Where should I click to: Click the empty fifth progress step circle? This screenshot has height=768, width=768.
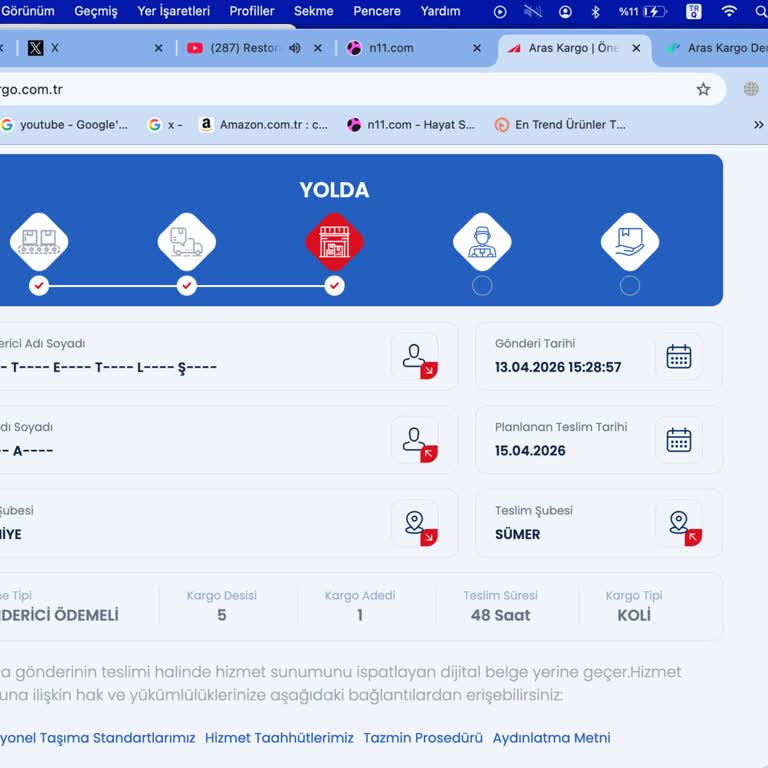tap(630, 286)
